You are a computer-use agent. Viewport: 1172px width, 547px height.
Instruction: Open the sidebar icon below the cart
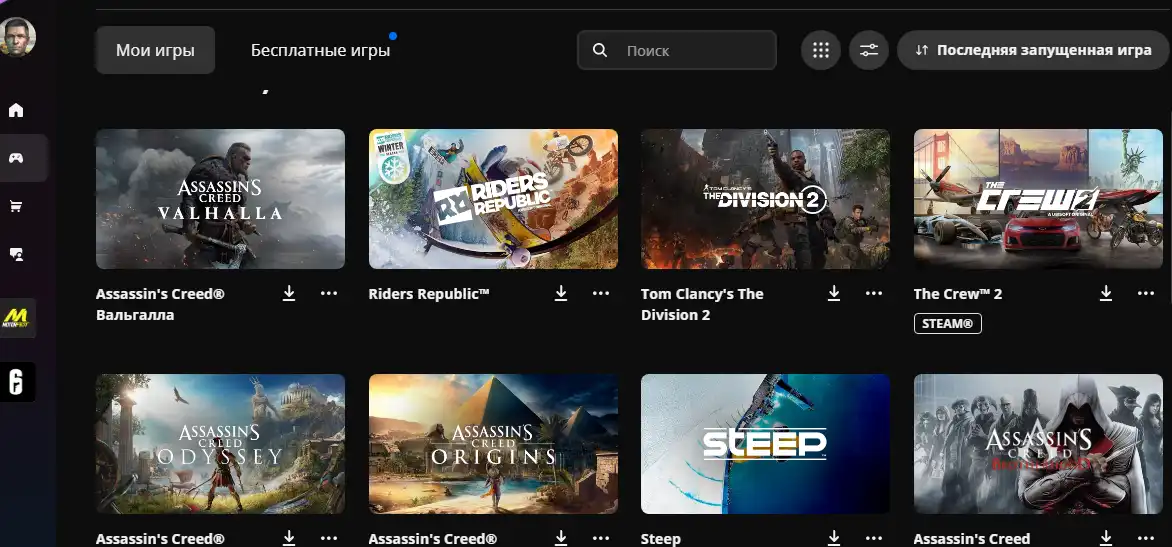(16, 255)
